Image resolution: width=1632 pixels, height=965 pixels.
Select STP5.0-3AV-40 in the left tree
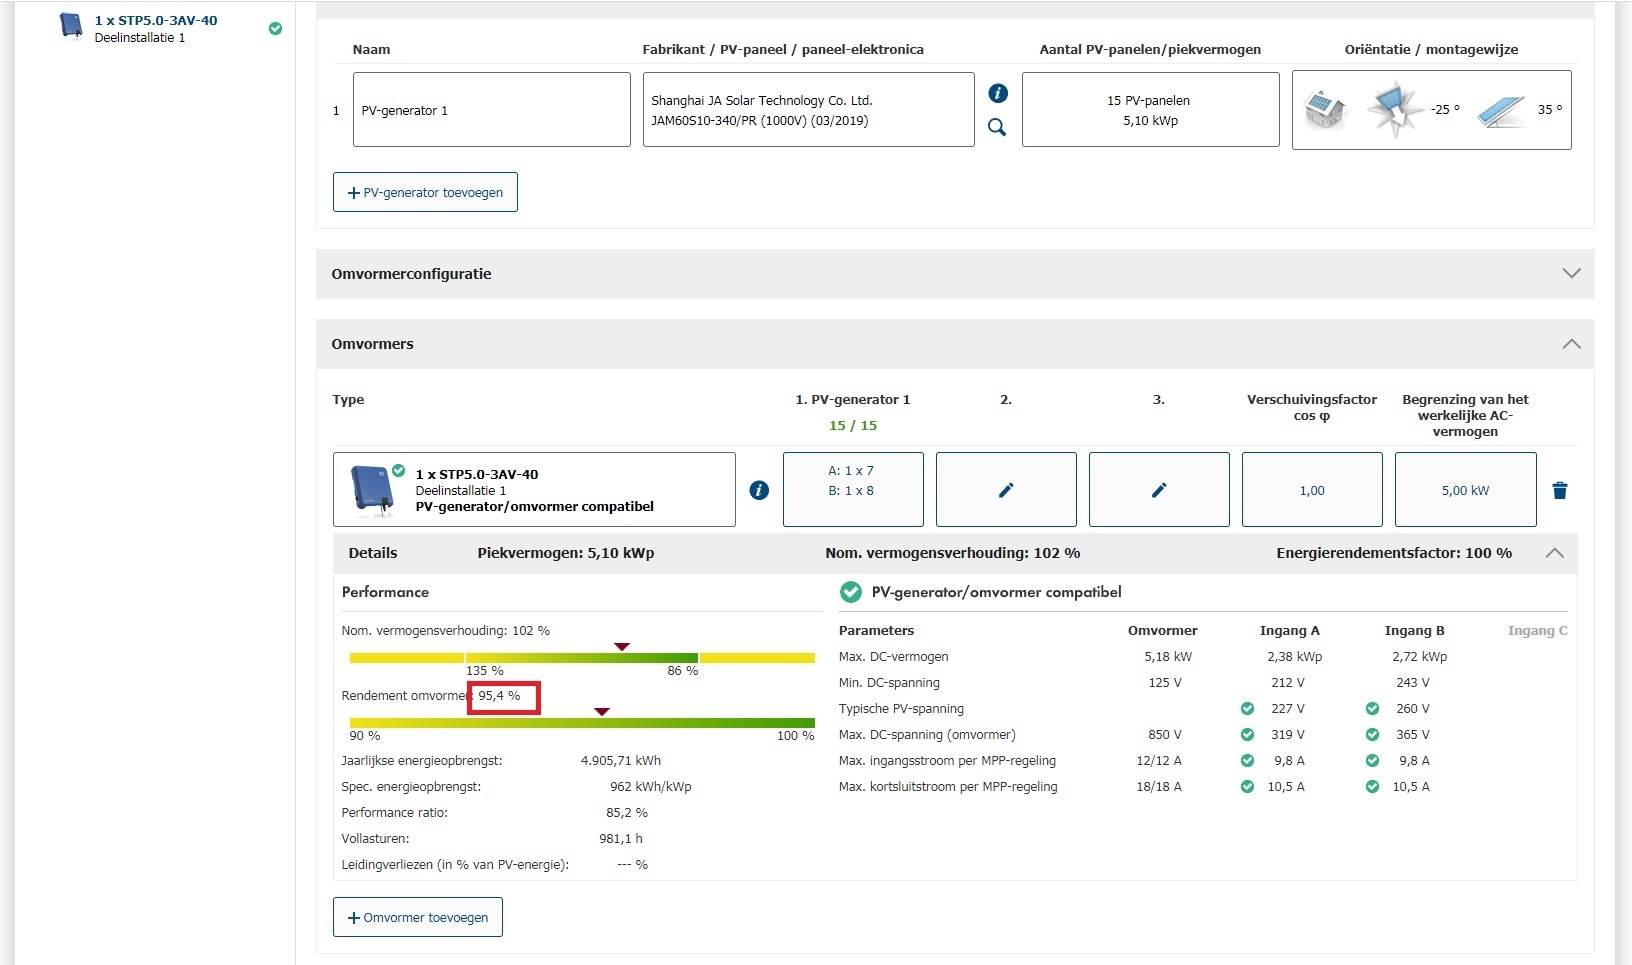pyautogui.click(x=155, y=21)
